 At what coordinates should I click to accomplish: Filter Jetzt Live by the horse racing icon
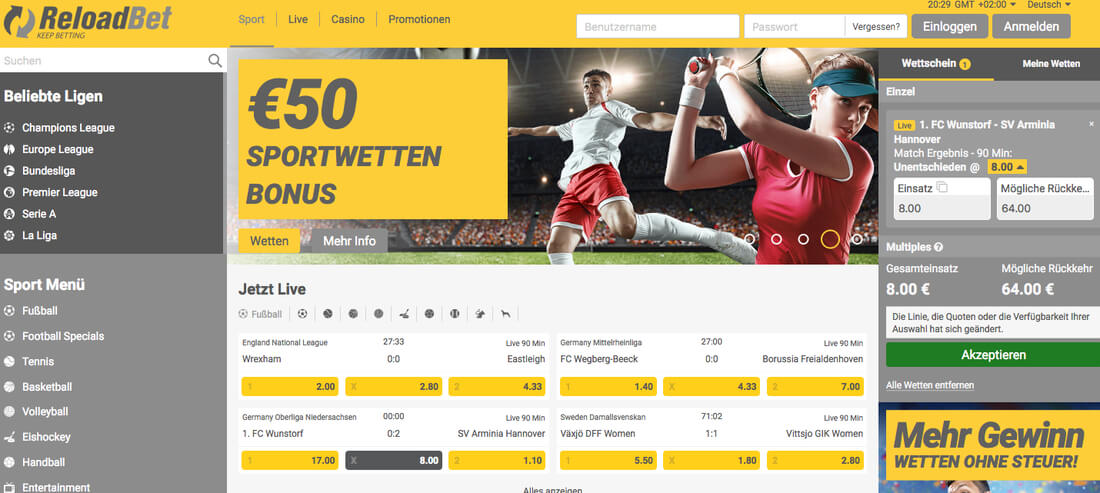pos(480,314)
